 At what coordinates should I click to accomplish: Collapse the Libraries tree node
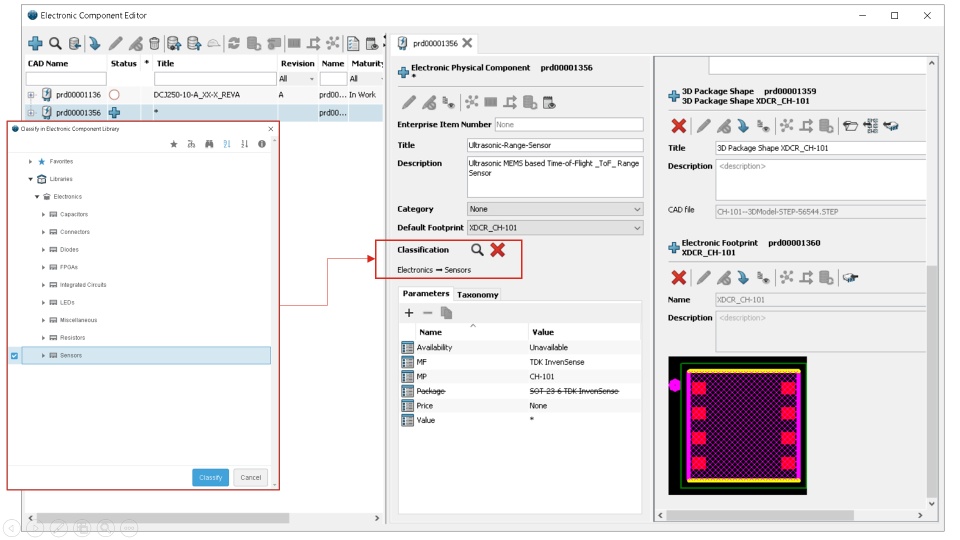pos(30,179)
